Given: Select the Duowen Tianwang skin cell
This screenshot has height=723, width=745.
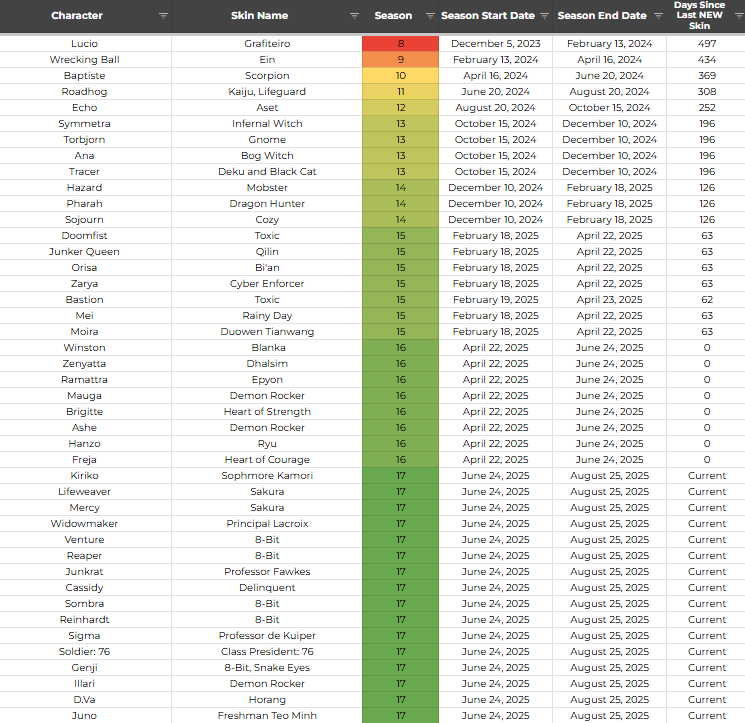Looking at the screenshot, I should (267, 332).
